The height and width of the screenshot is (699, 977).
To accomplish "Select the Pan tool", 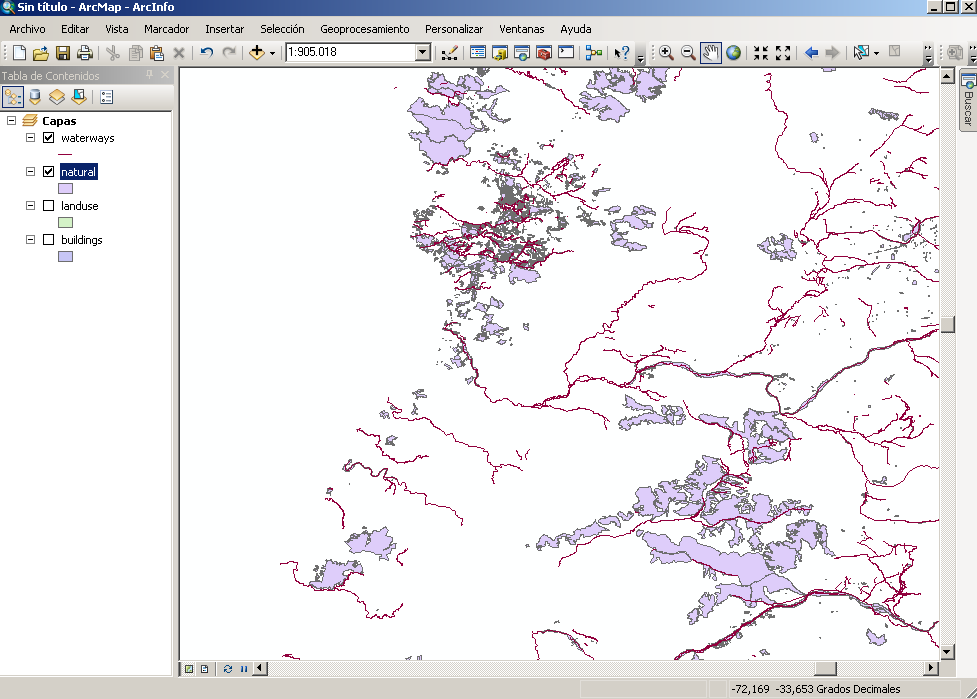I will point(711,53).
